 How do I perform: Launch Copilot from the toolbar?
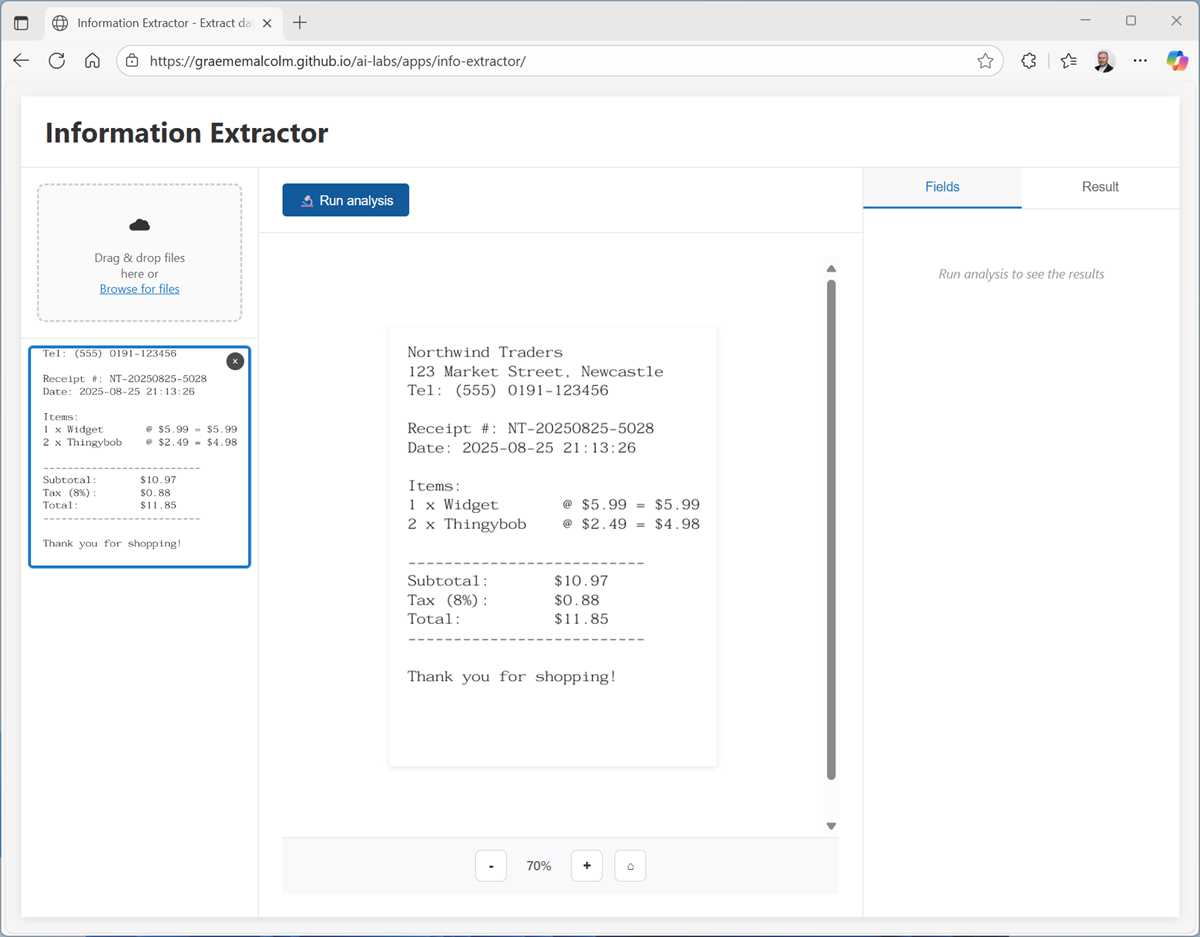[1176, 60]
